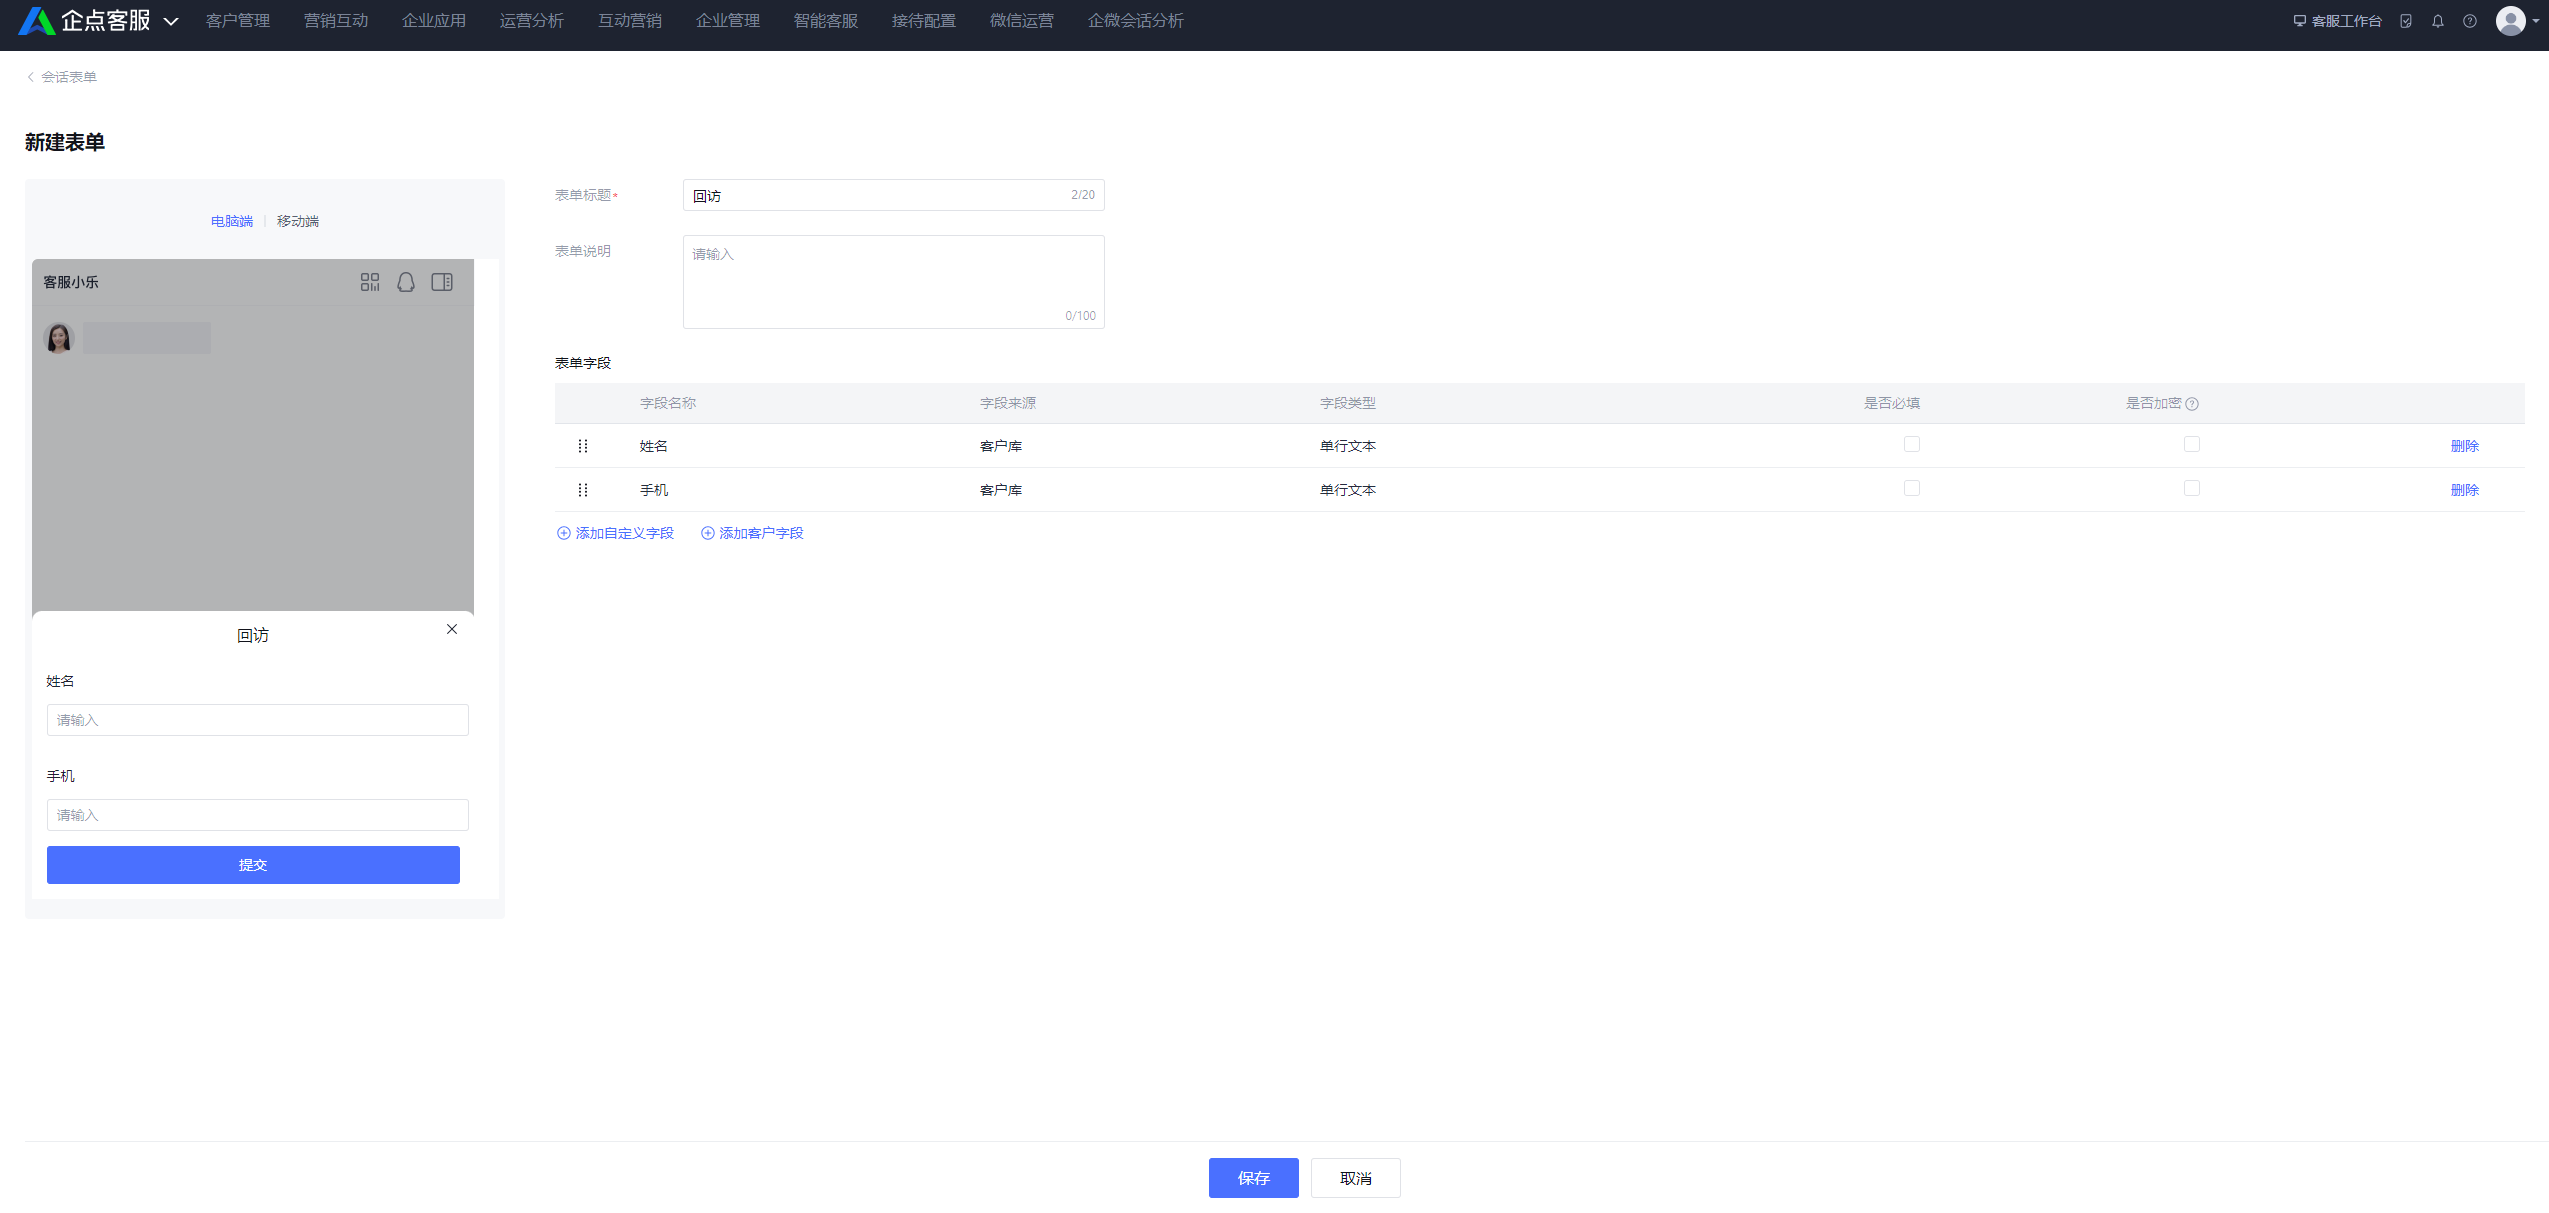Click the 提交 button in preview
Viewport: 2549px width, 1213px height.
click(x=253, y=865)
